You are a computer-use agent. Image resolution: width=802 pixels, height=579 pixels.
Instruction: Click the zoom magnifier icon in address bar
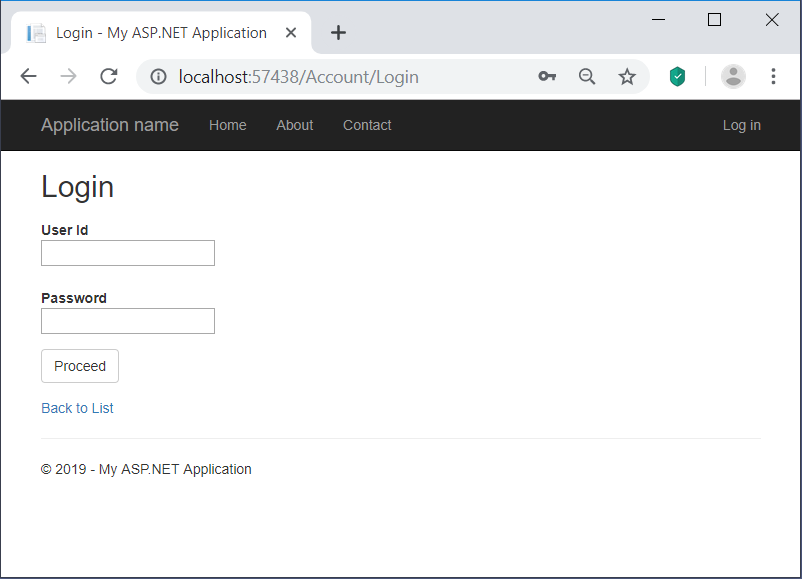pos(587,76)
